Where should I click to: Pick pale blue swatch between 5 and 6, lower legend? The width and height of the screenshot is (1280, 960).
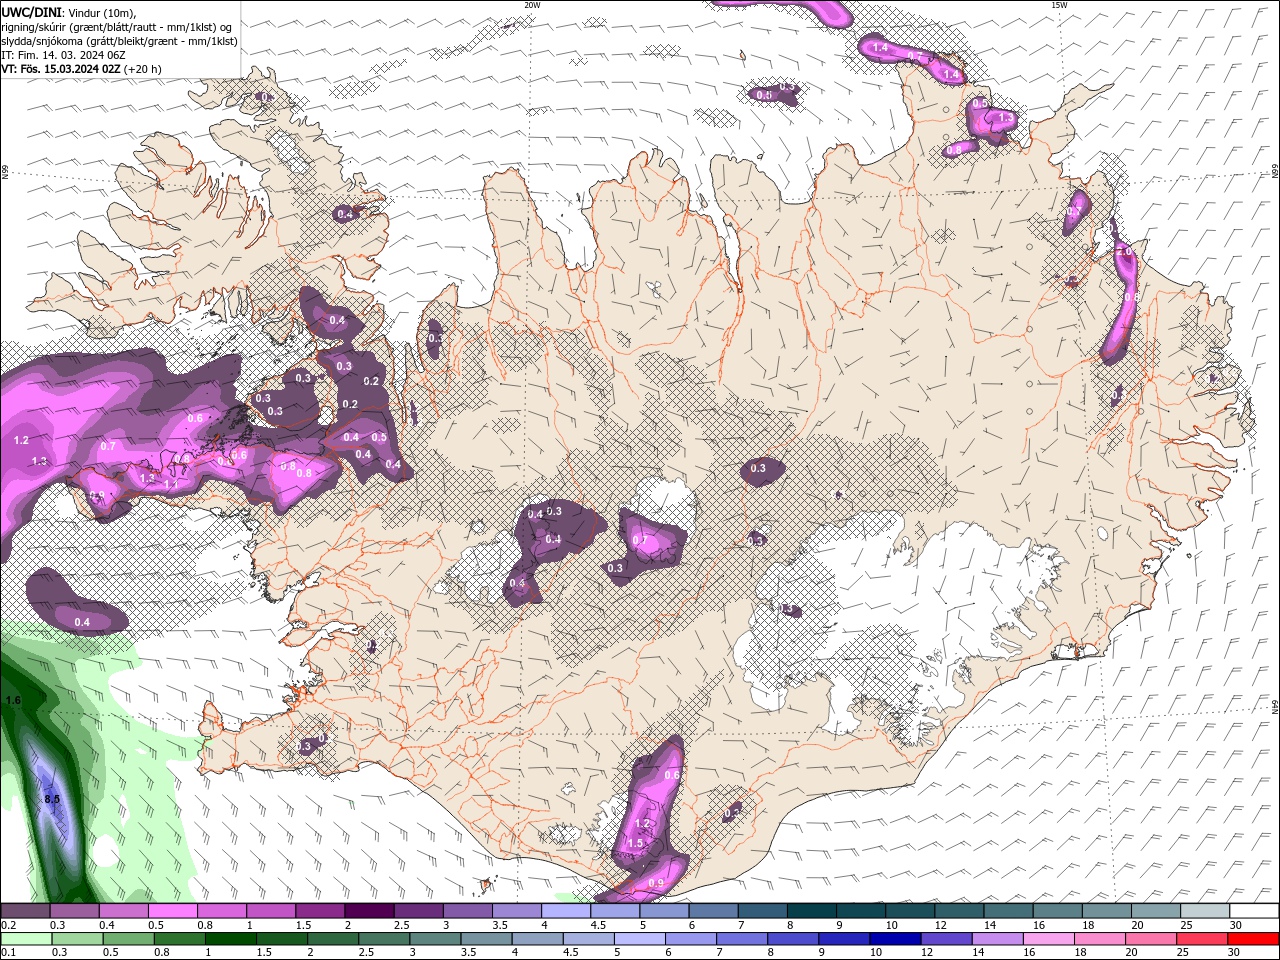click(x=640, y=939)
